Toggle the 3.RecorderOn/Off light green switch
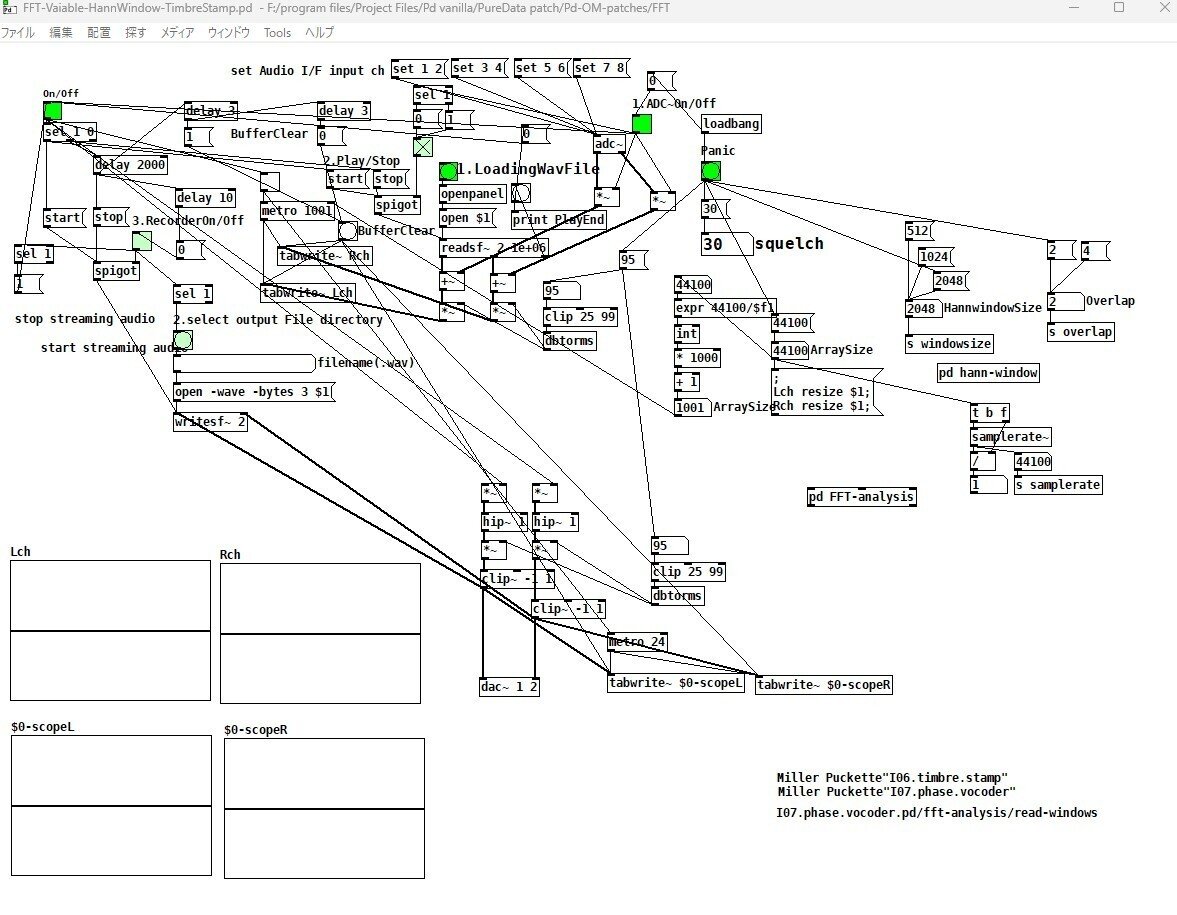Viewport: 1177px width, 915px height. pyautogui.click(x=142, y=241)
